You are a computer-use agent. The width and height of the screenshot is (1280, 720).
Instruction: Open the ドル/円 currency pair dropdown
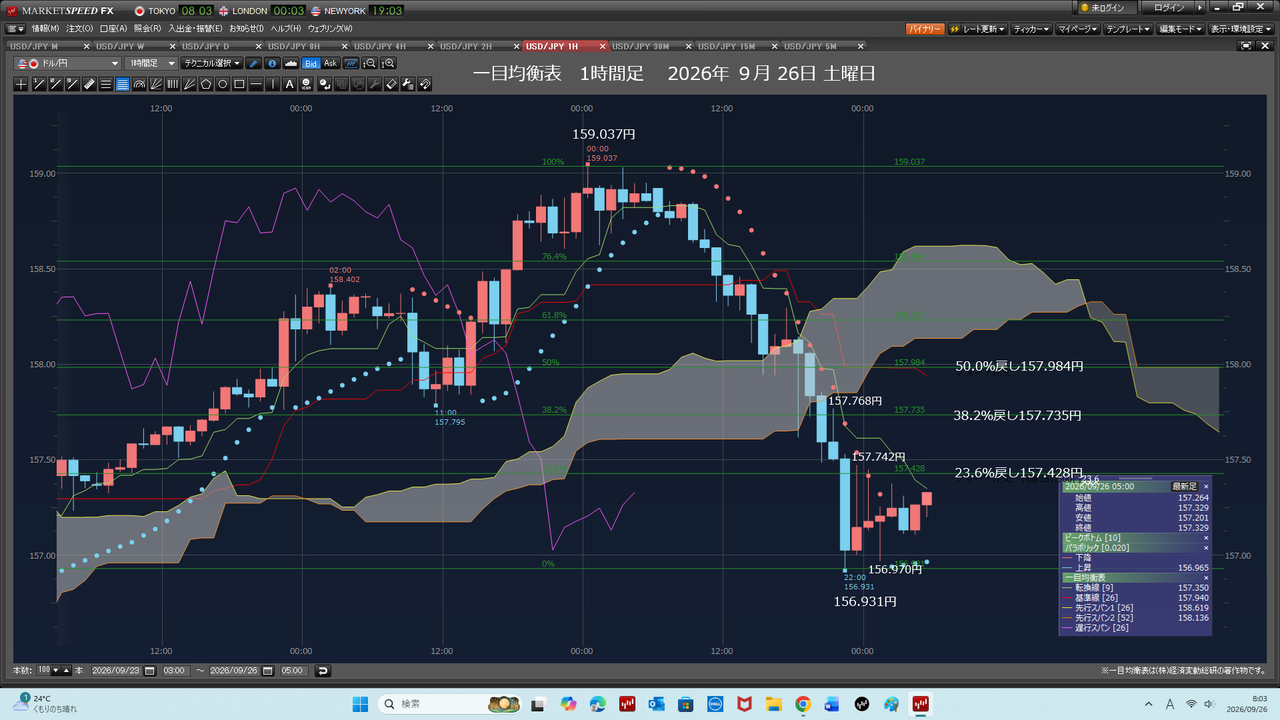[x=67, y=63]
